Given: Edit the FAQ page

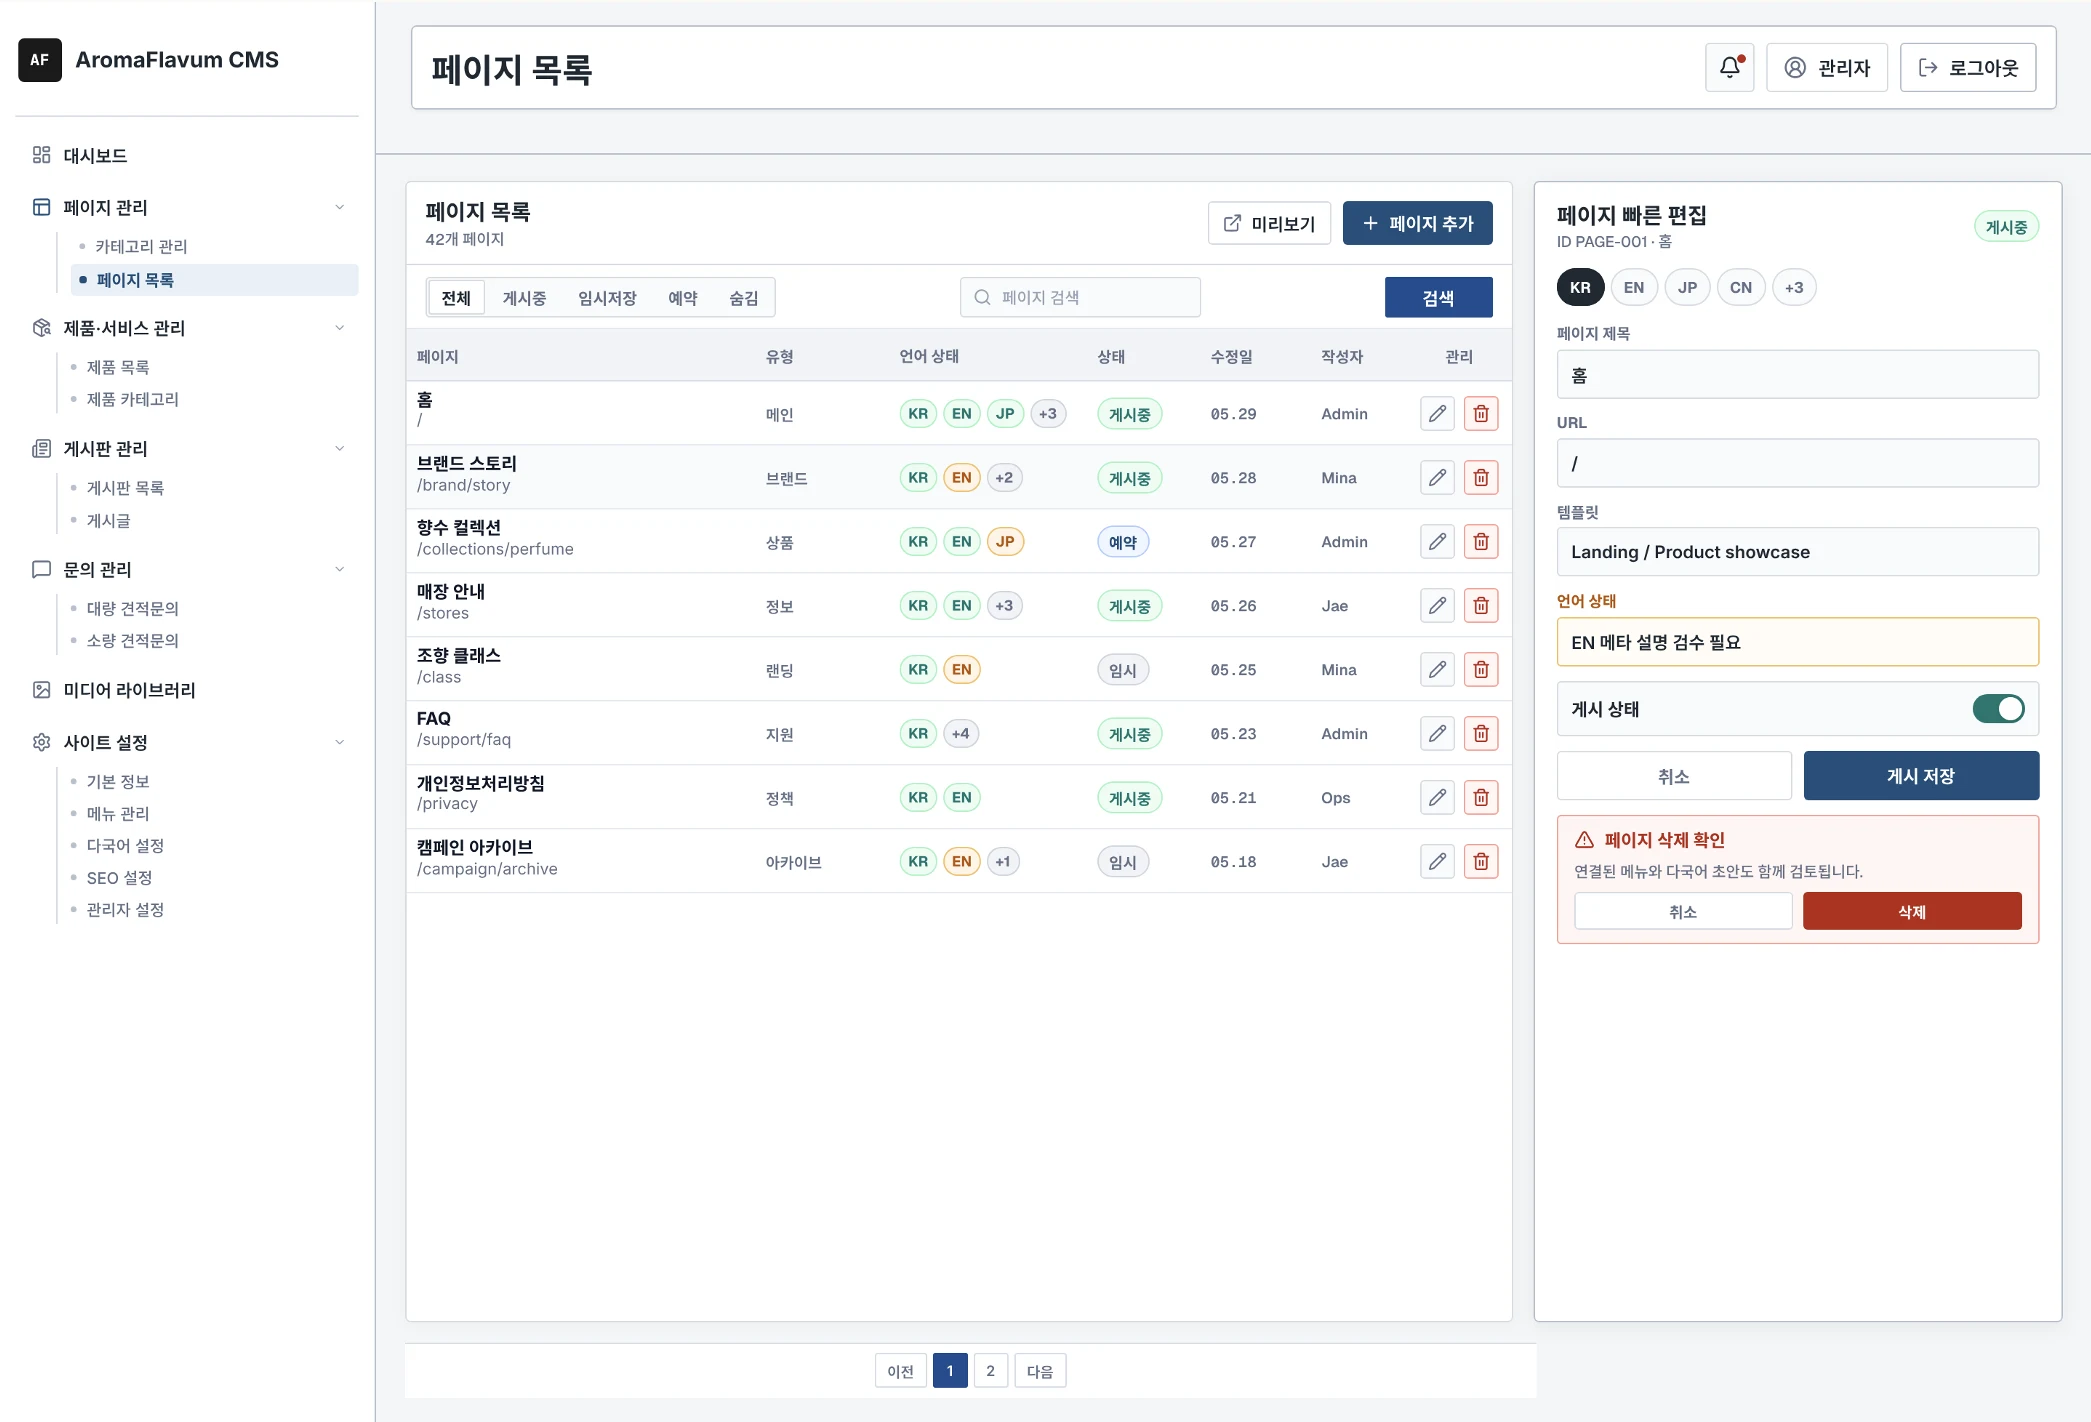Looking at the screenshot, I should pos(1437,734).
